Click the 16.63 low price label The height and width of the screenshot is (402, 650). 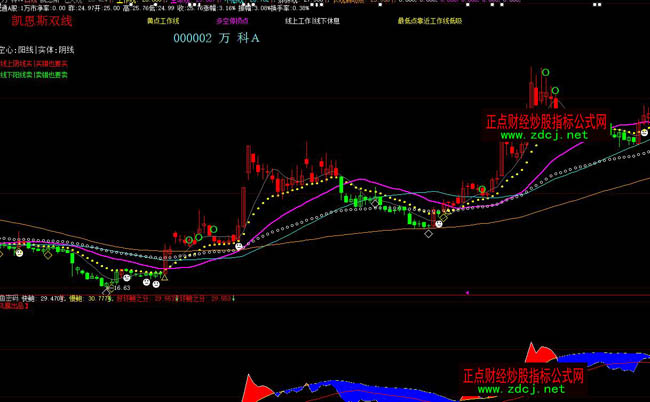pos(122,288)
